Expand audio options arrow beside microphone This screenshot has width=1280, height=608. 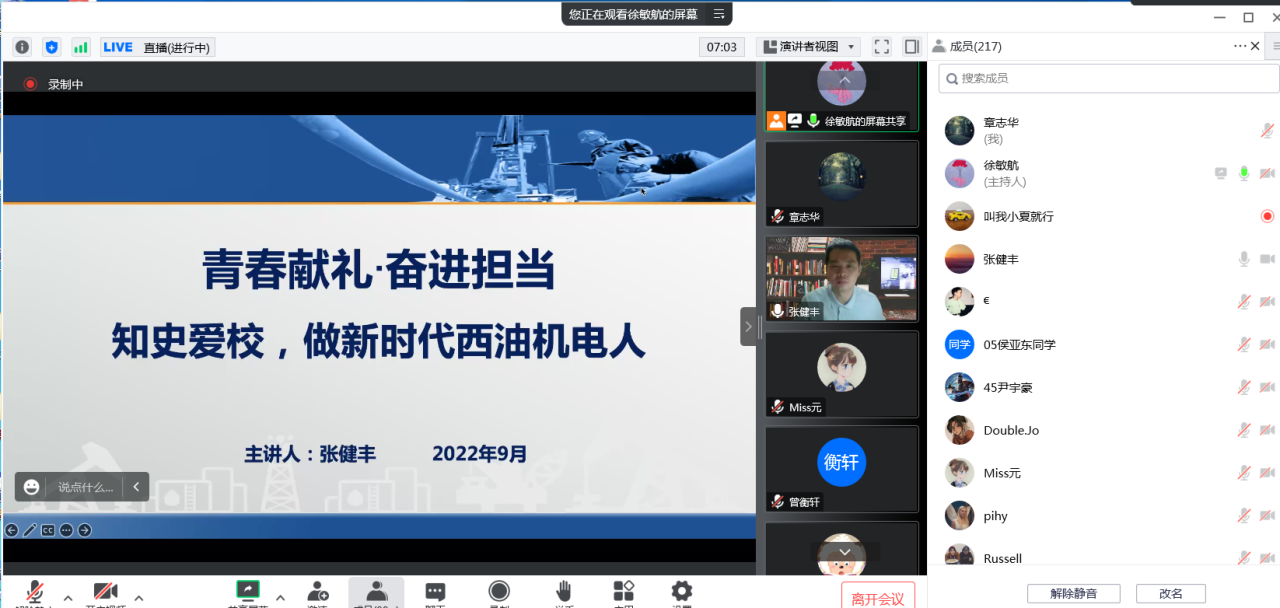68,598
